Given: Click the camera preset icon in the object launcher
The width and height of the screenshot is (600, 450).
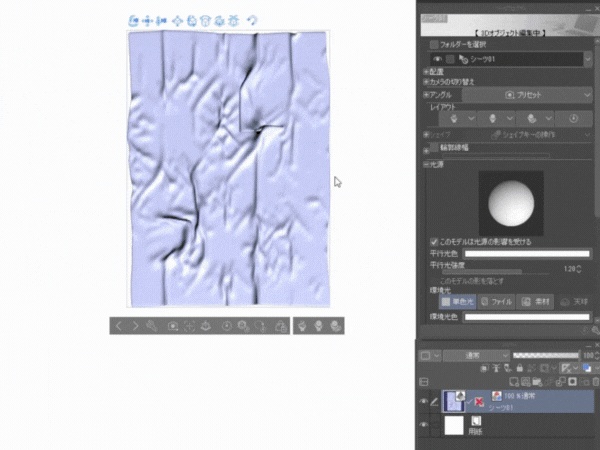Looking at the screenshot, I should pos(173,326).
